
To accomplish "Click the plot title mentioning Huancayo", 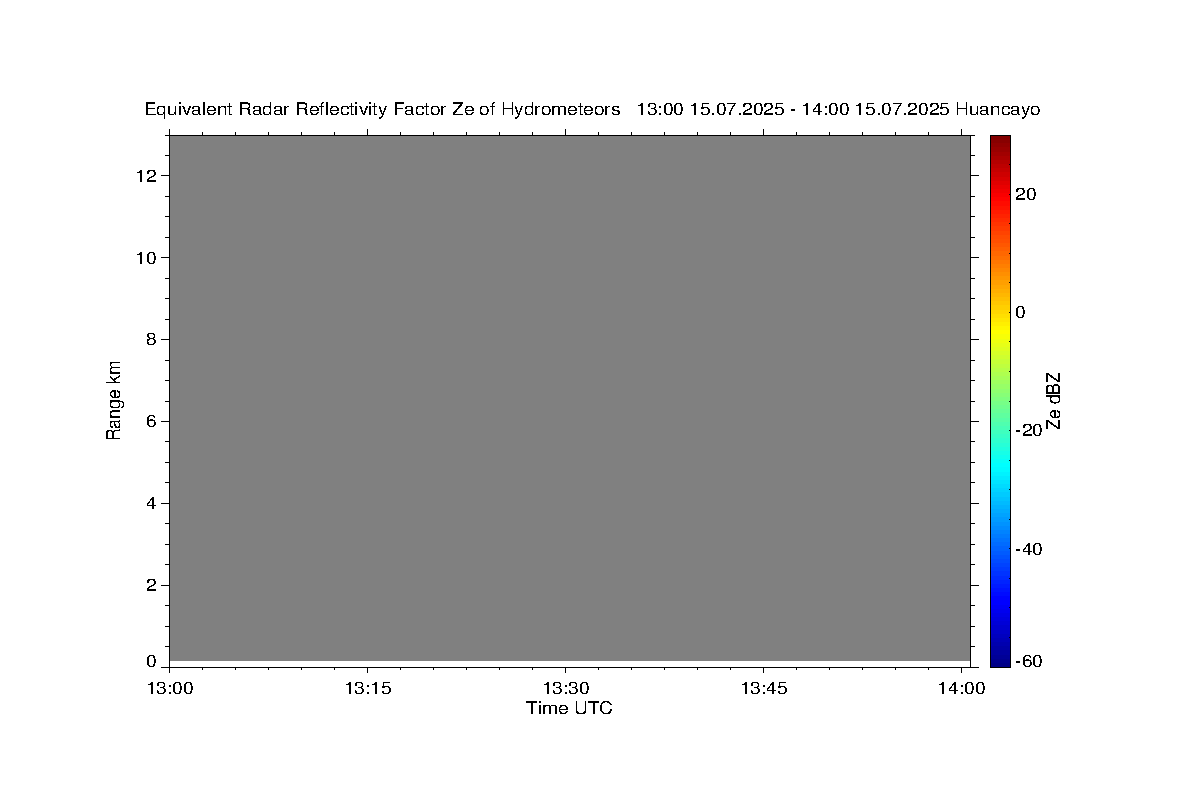I will (592, 109).
